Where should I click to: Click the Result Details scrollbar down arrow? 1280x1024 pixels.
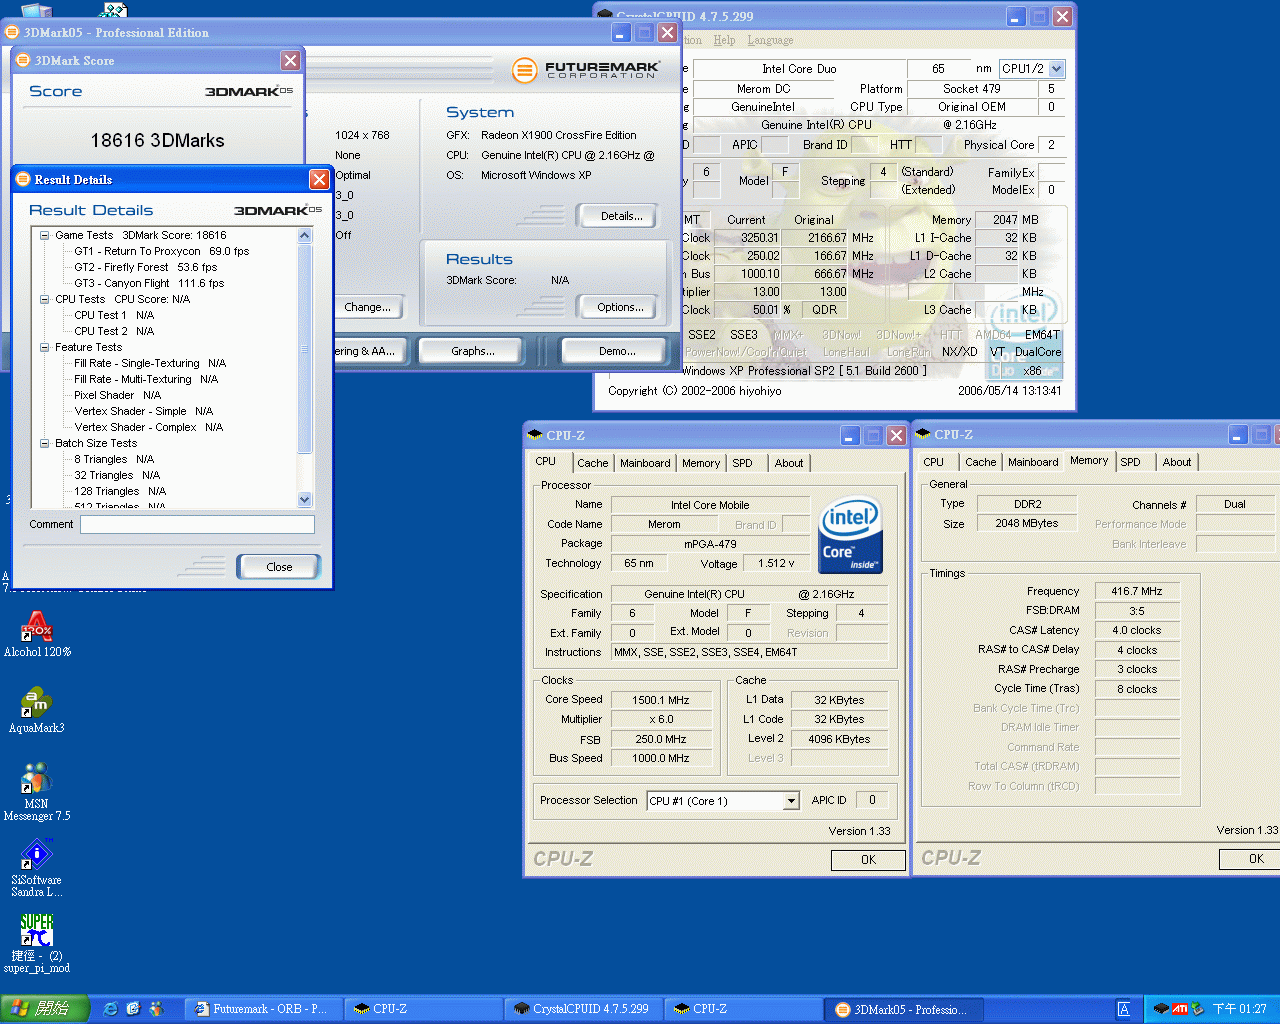coord(305,499)
